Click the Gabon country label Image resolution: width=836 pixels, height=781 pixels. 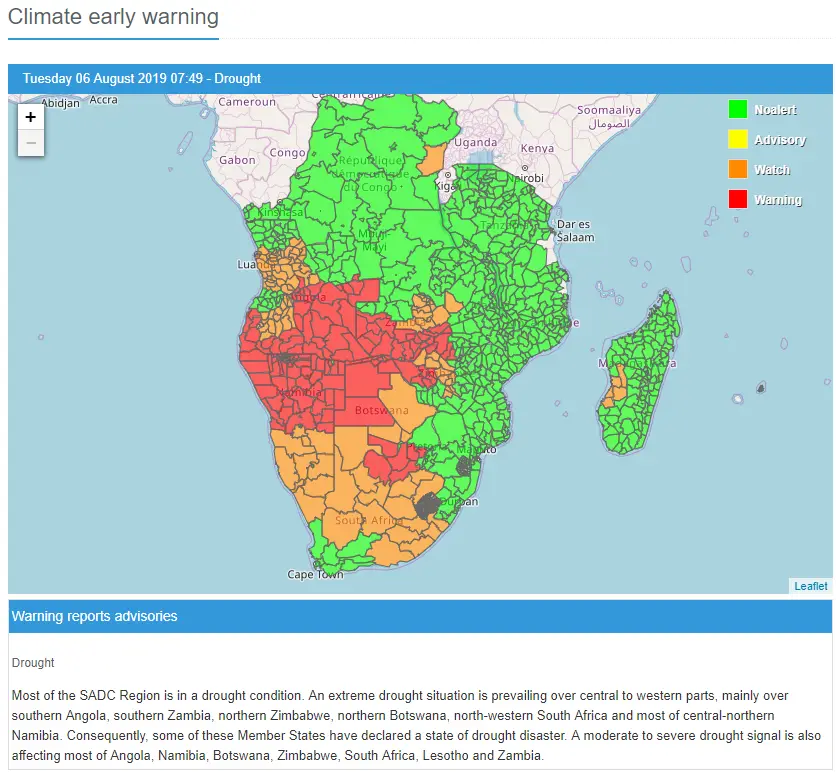click(237, 160)
